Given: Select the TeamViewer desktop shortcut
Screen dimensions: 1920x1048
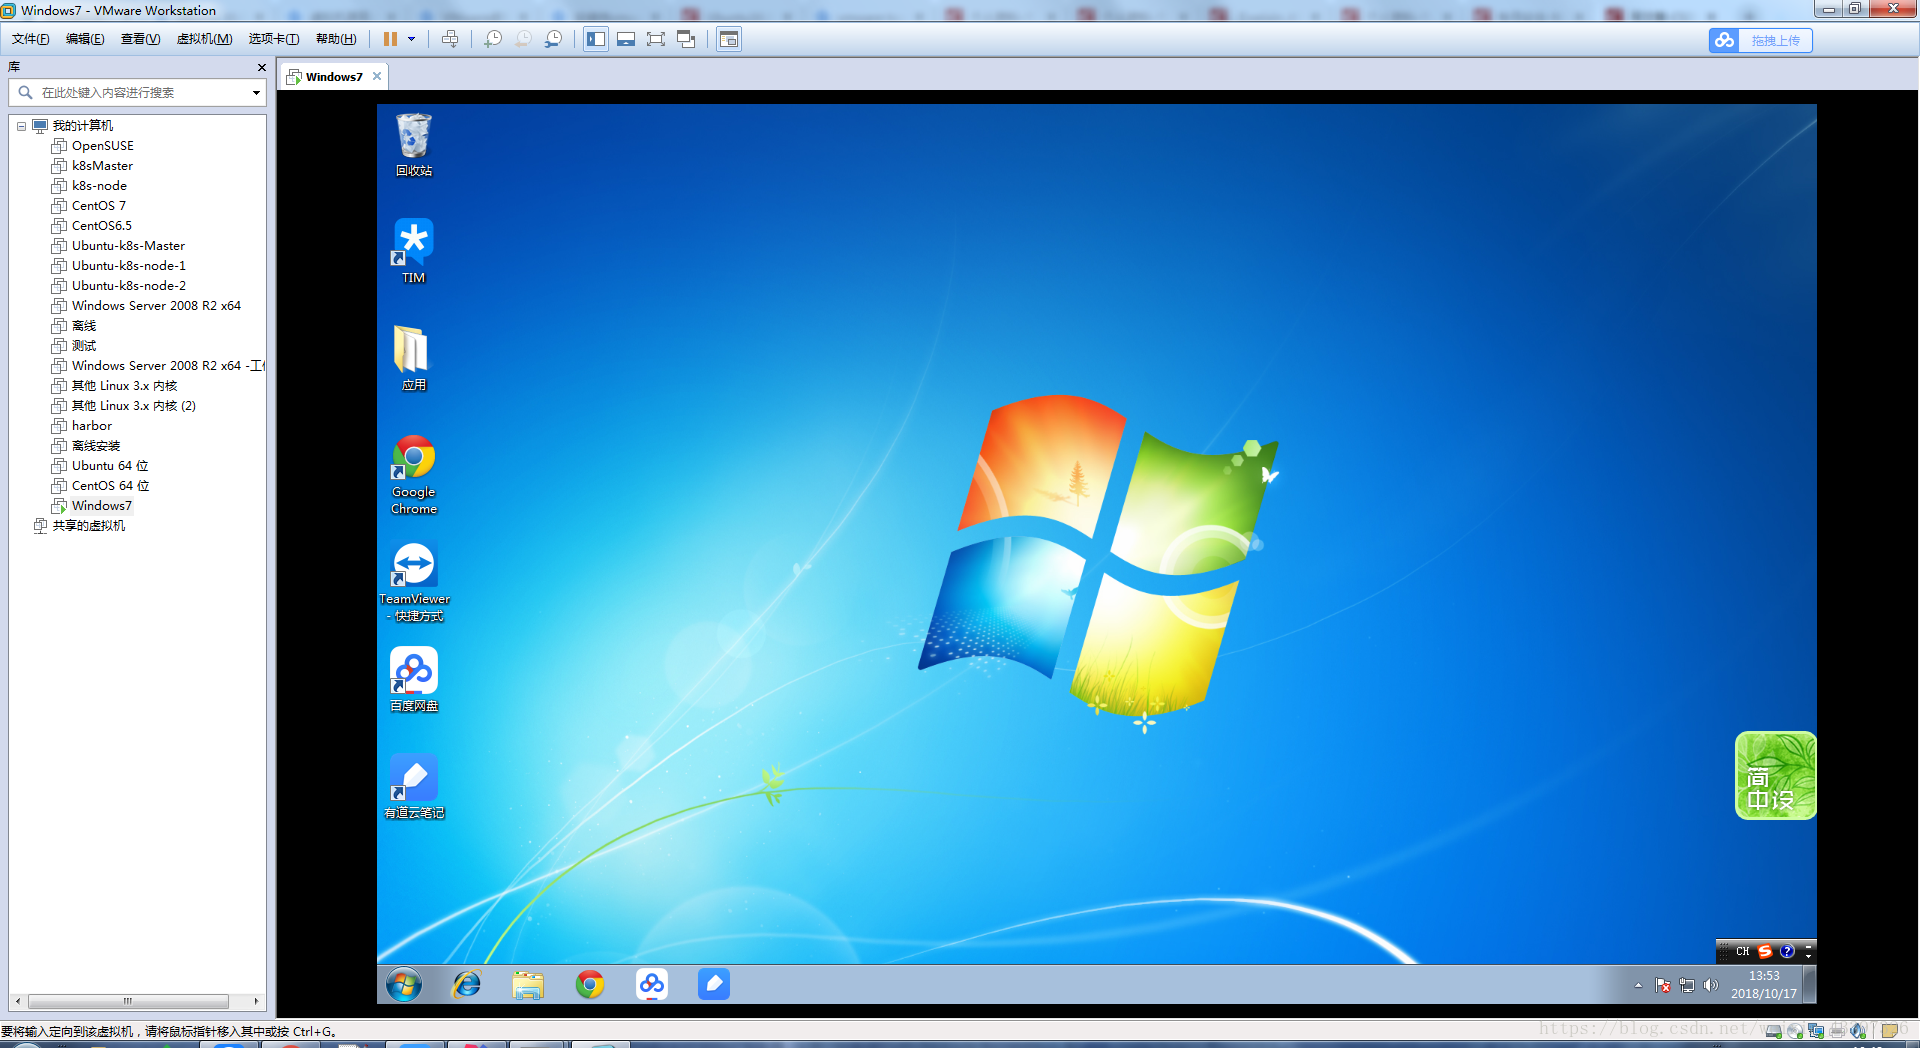Looking at the screenshot, I should [414, 581].
